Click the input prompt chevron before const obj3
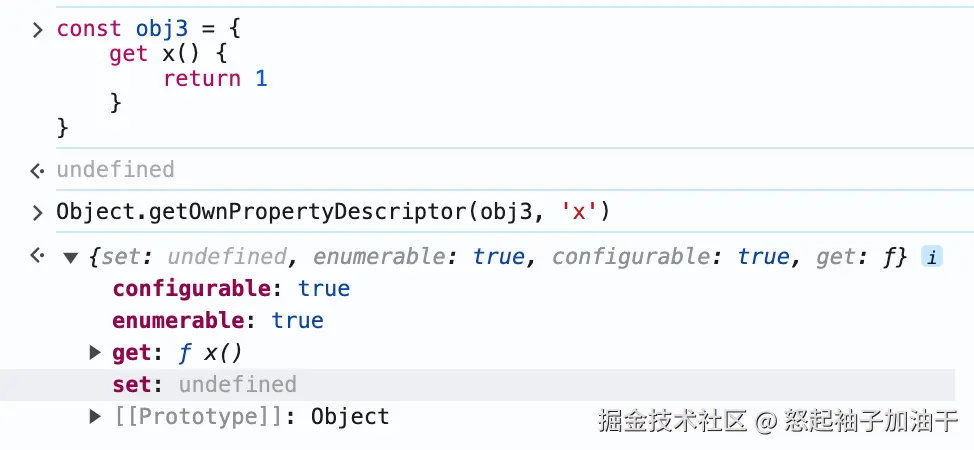Viewport: 974px width, 450px height. (38, 29)
